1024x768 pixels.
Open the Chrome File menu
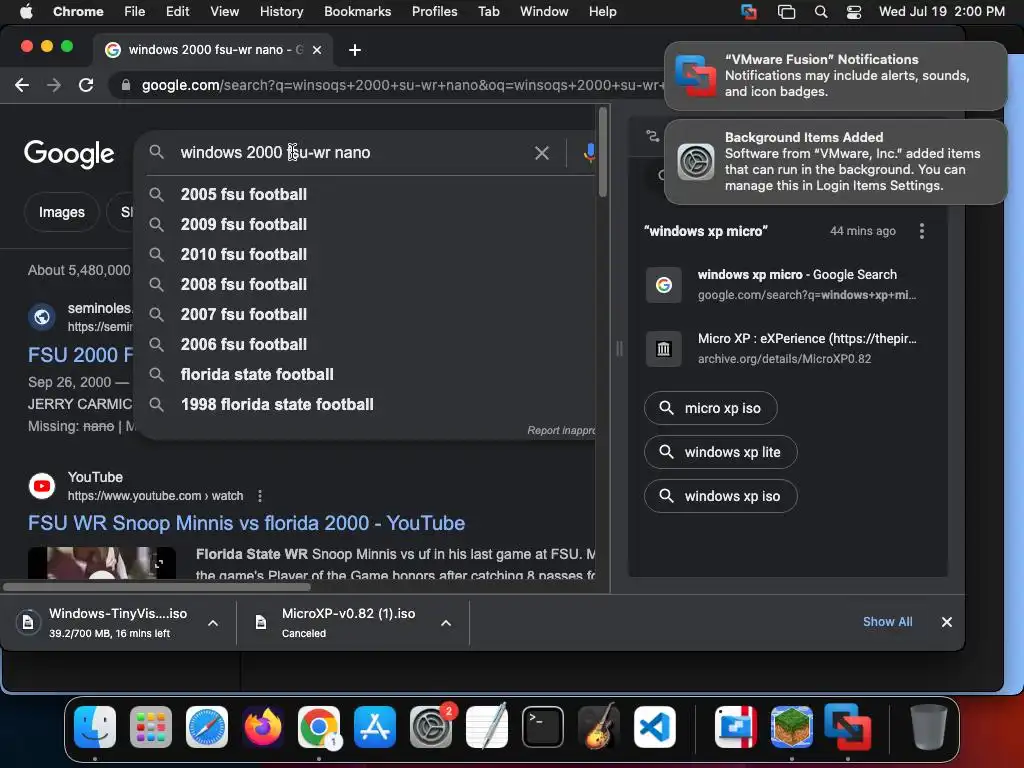click(x=135, y=12)
